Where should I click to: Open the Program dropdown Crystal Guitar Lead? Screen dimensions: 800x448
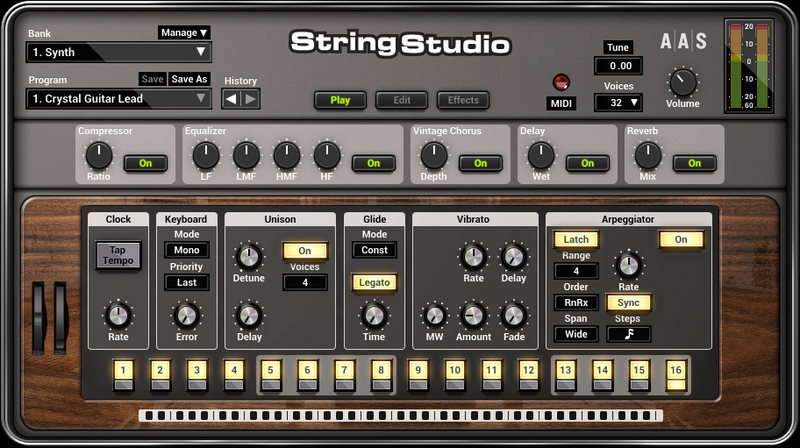(x=118, y=98)
